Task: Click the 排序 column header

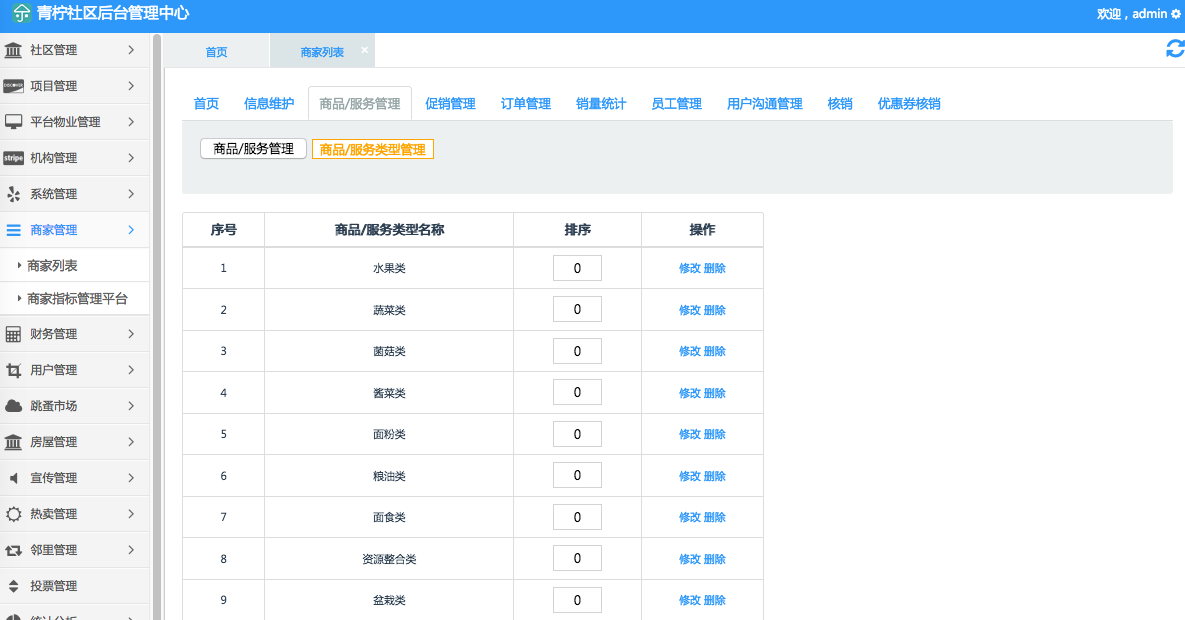Action: click(577, 230)
